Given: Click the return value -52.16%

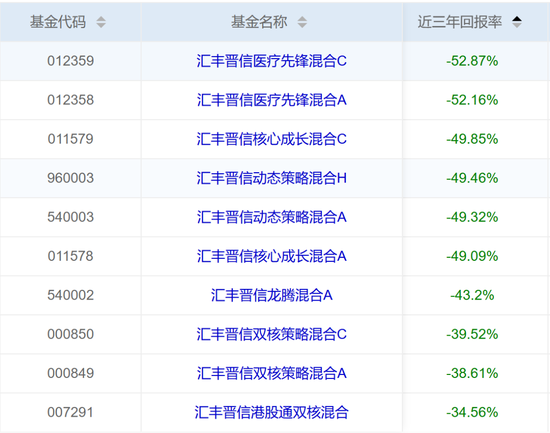Looking at the screenshot, I should pyautogui.click(x=472, y=100).
